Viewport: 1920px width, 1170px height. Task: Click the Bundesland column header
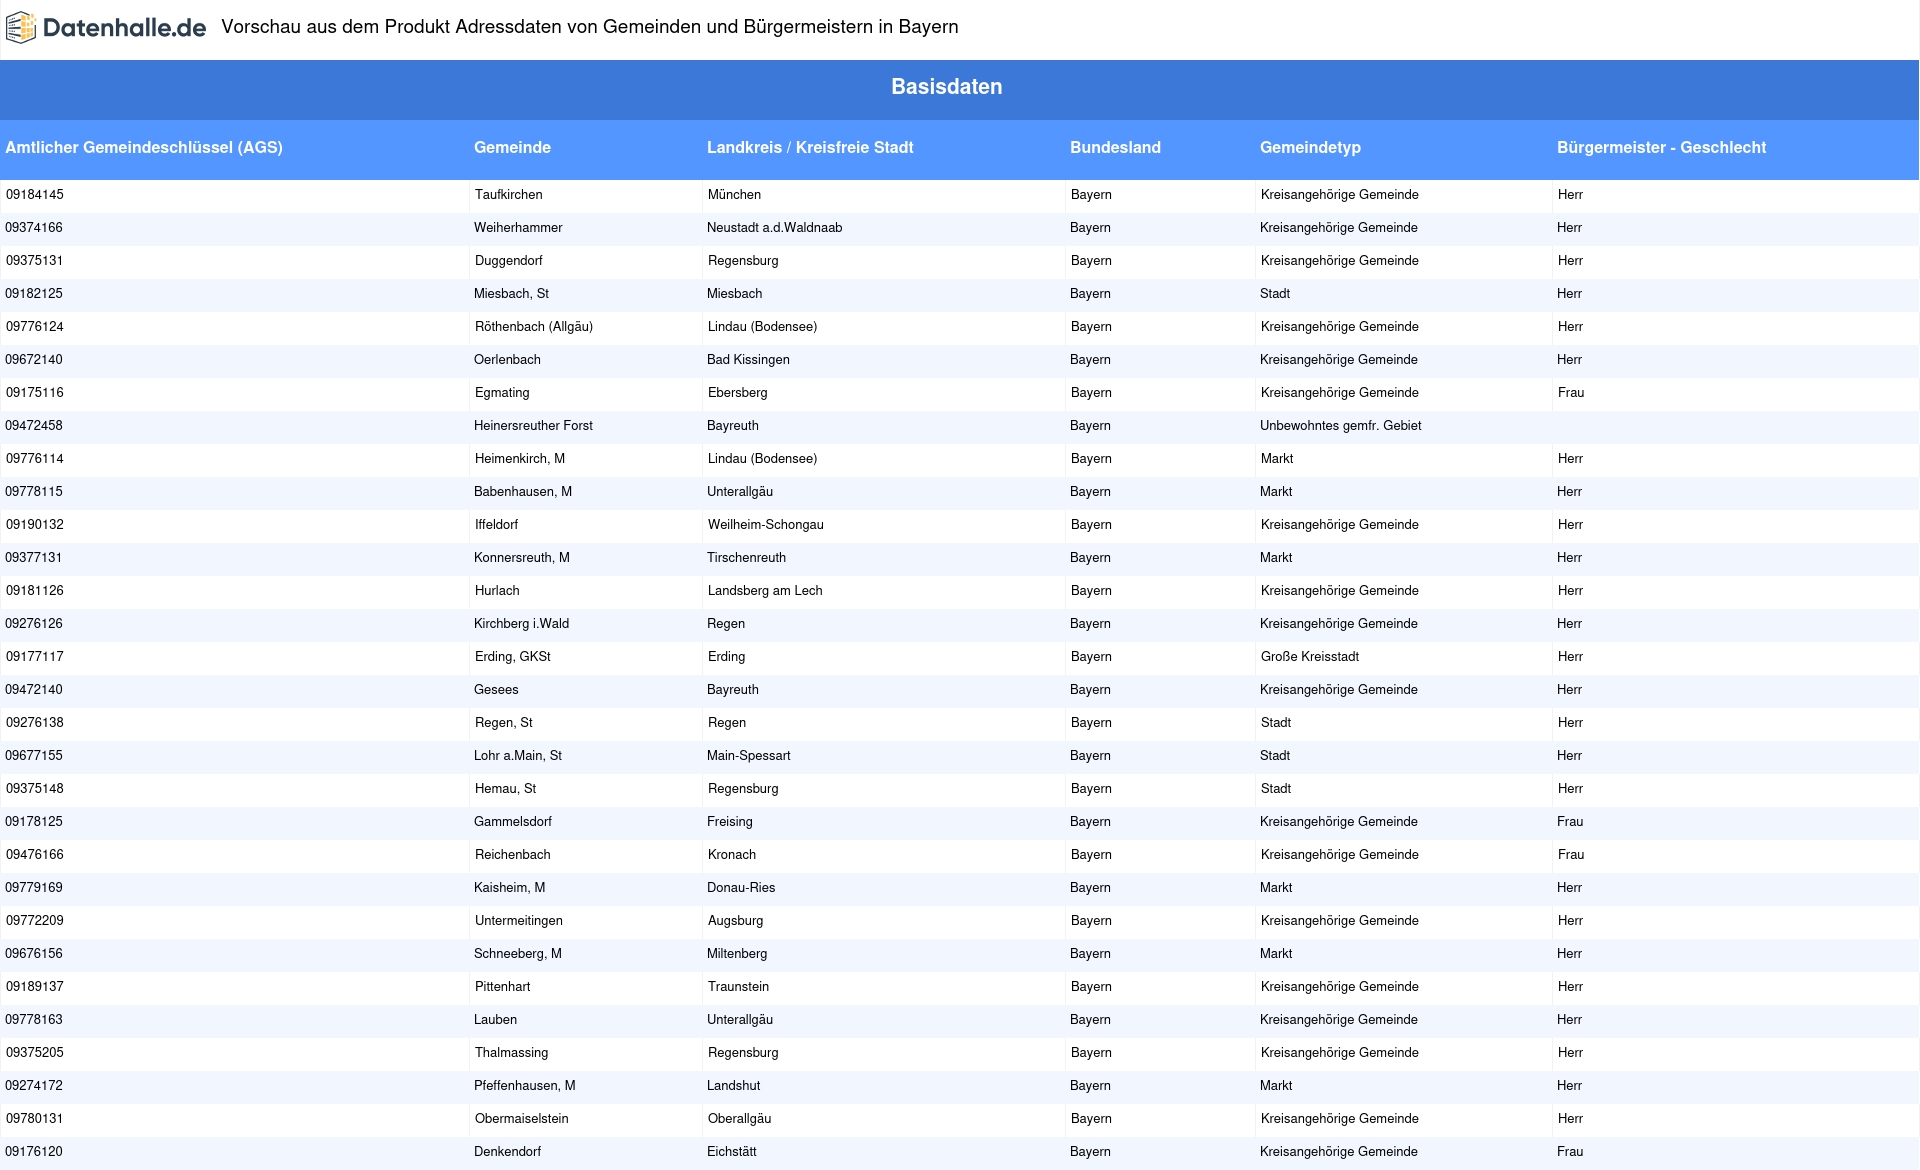[x=1115, y=147]
